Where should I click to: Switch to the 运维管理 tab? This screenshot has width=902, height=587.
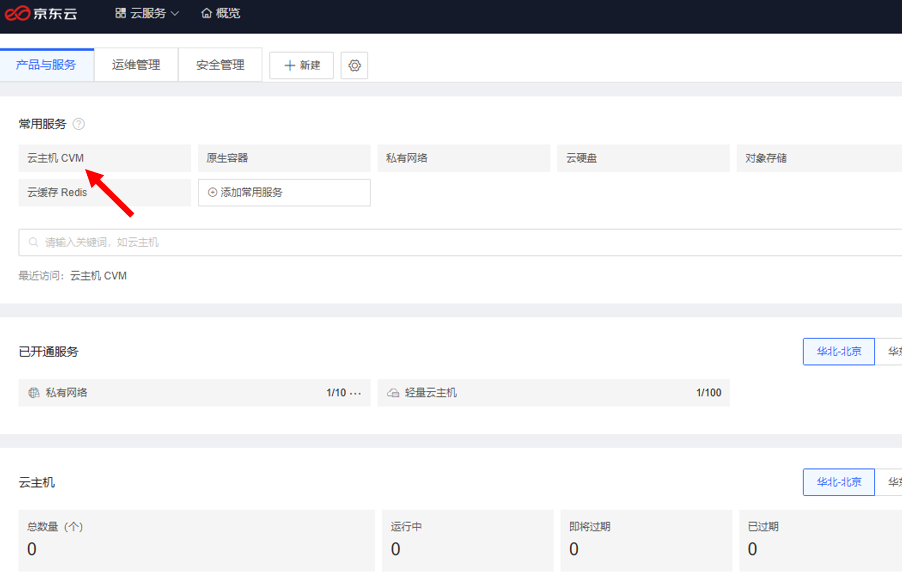(x=136, y=65)
